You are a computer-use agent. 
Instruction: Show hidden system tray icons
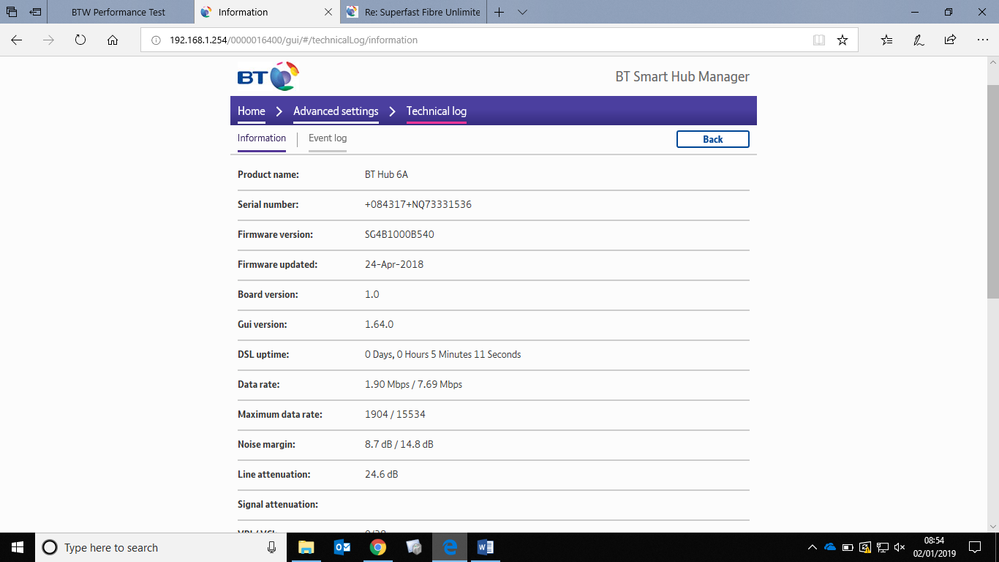tap(812, 547)
